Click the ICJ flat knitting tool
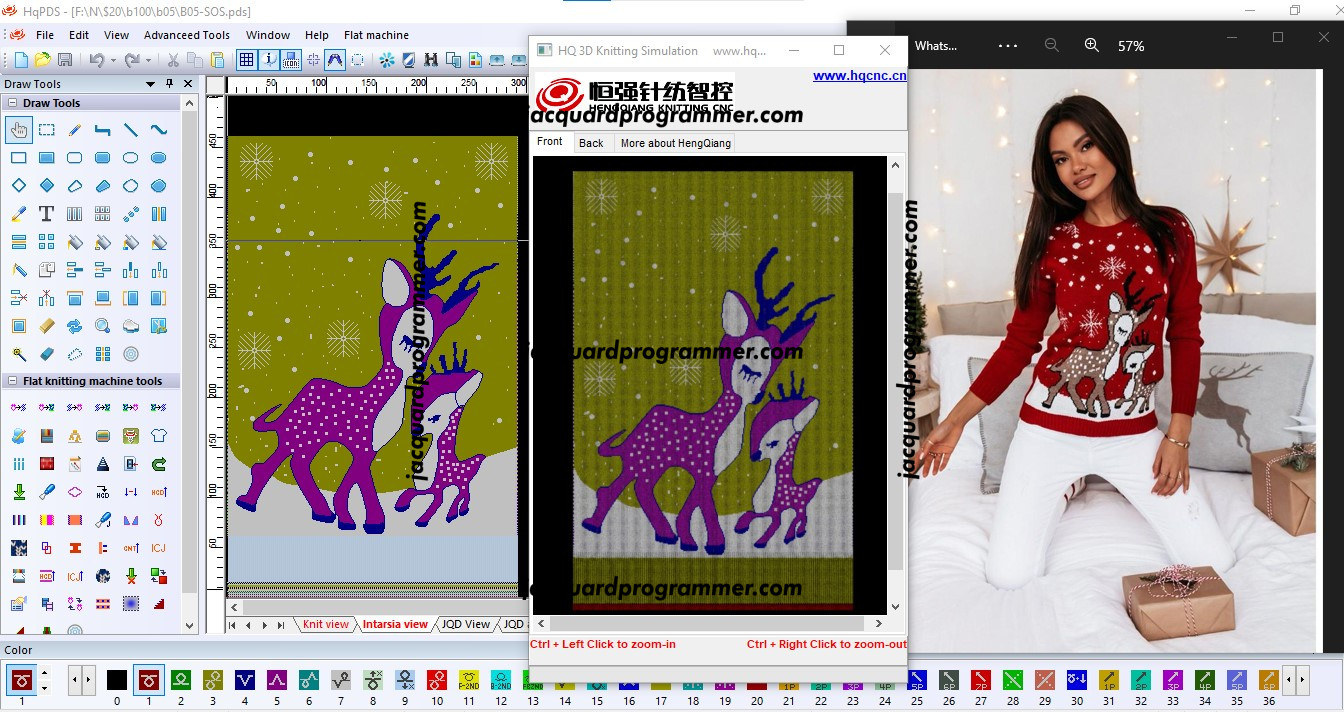 pos(159,547)
